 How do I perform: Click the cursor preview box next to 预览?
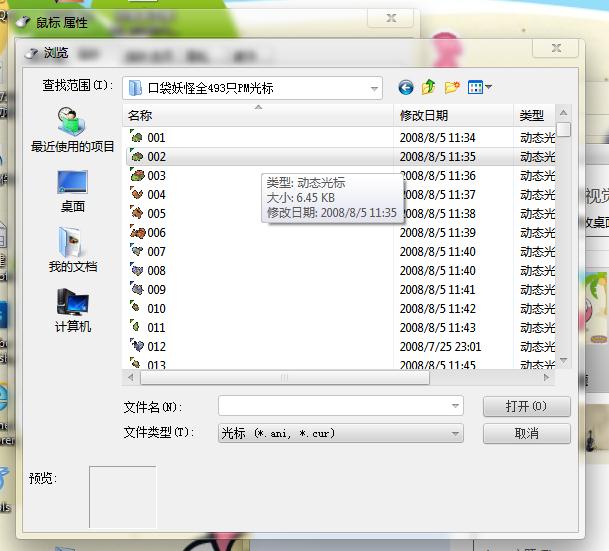point(122,497)
